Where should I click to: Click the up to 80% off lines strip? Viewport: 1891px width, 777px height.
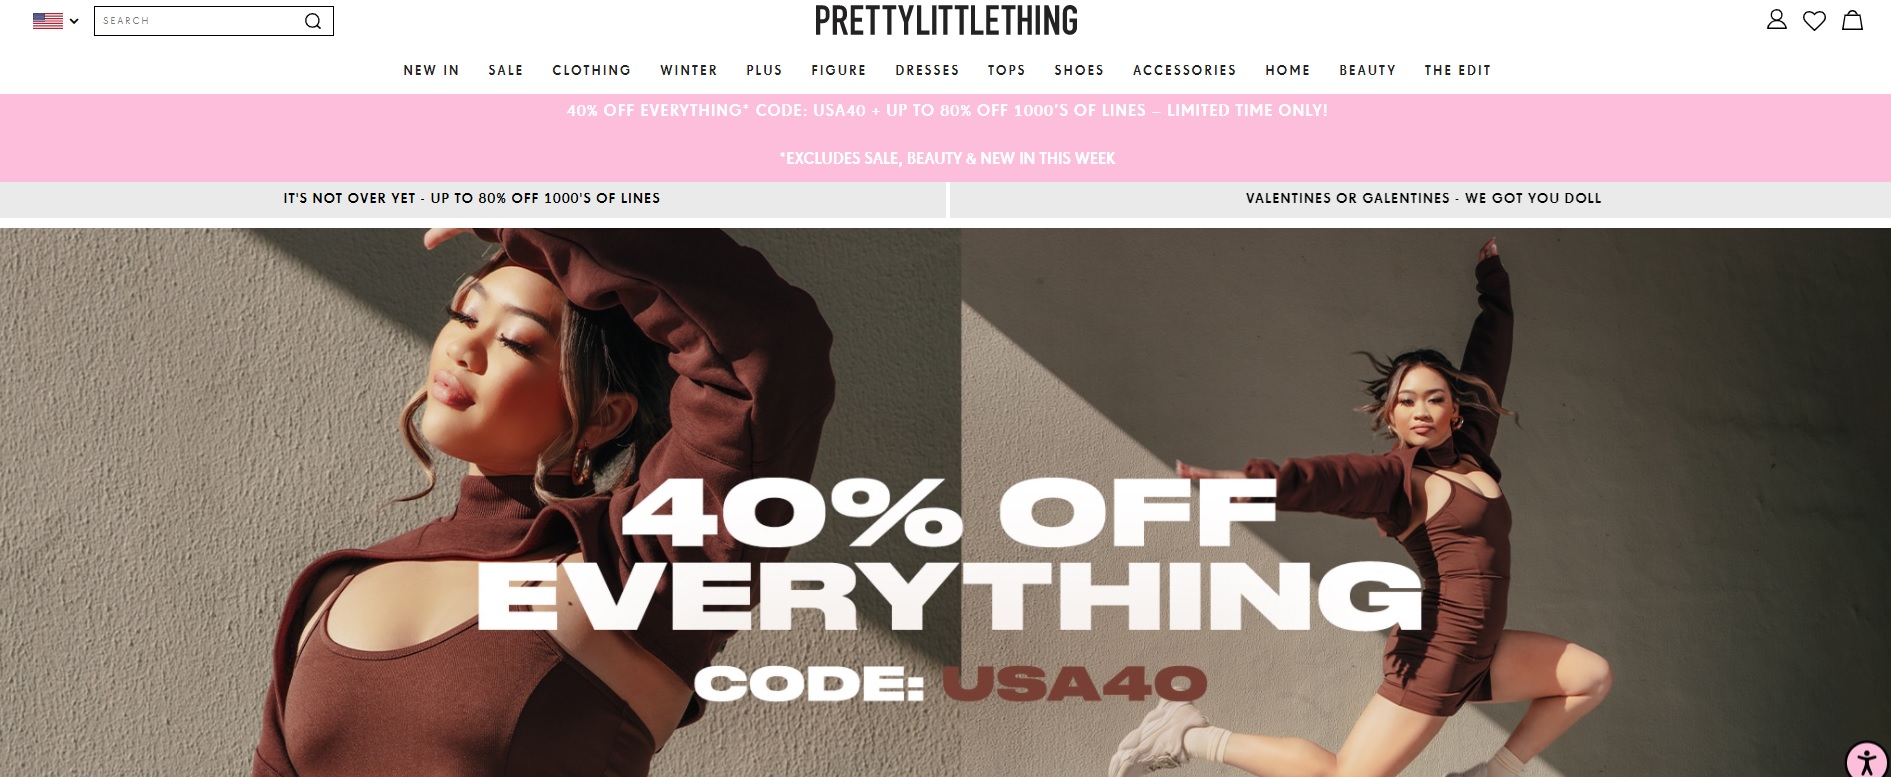click(472, 198)
